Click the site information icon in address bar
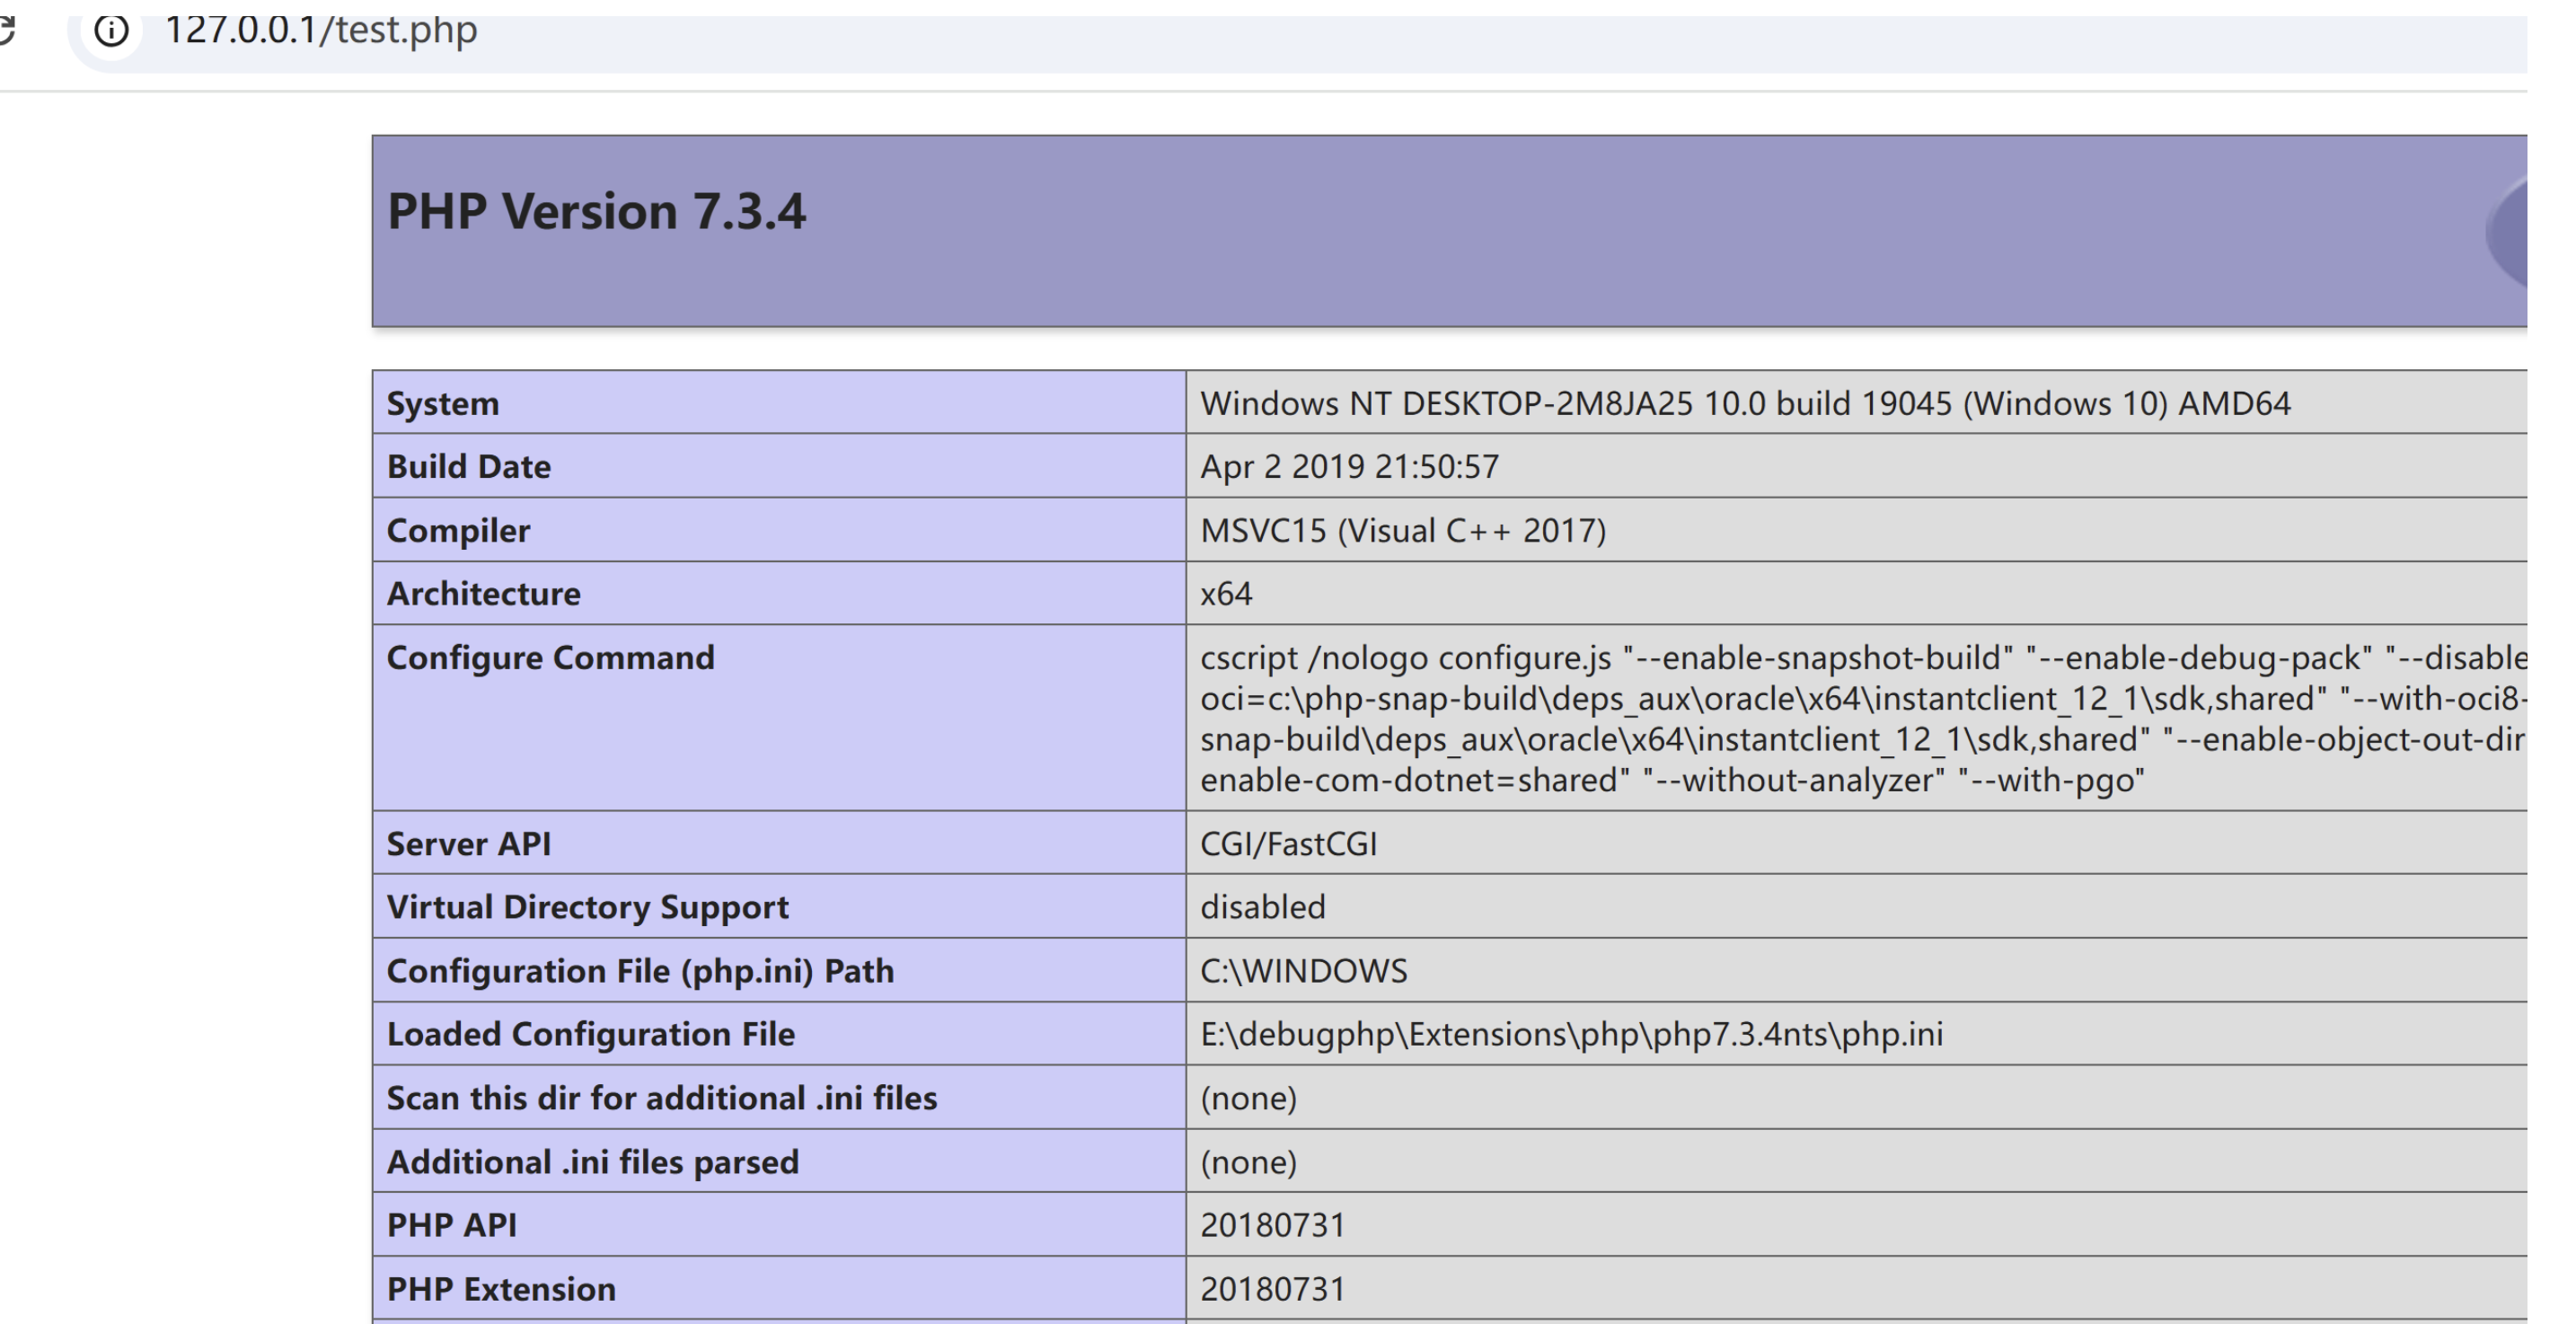Viewport: 2576px width, 1324px height. coord(111,31)
